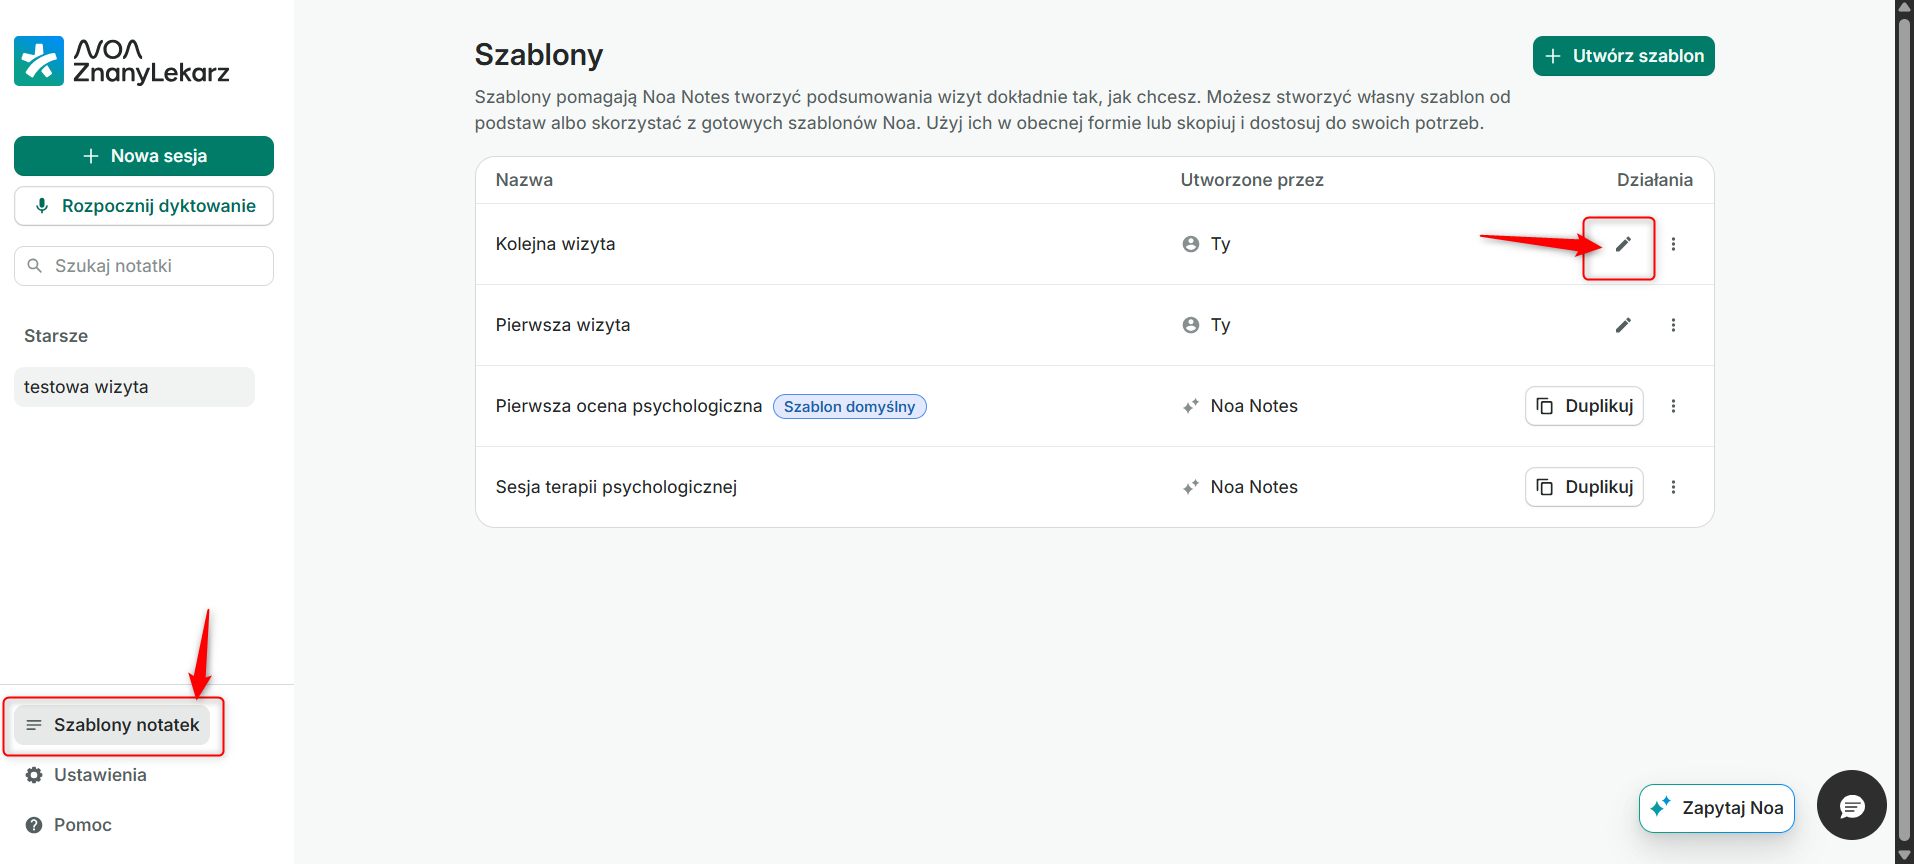Click the Pierwsza wizyta template name
The image size is (1914, 864).
[563, 325]
